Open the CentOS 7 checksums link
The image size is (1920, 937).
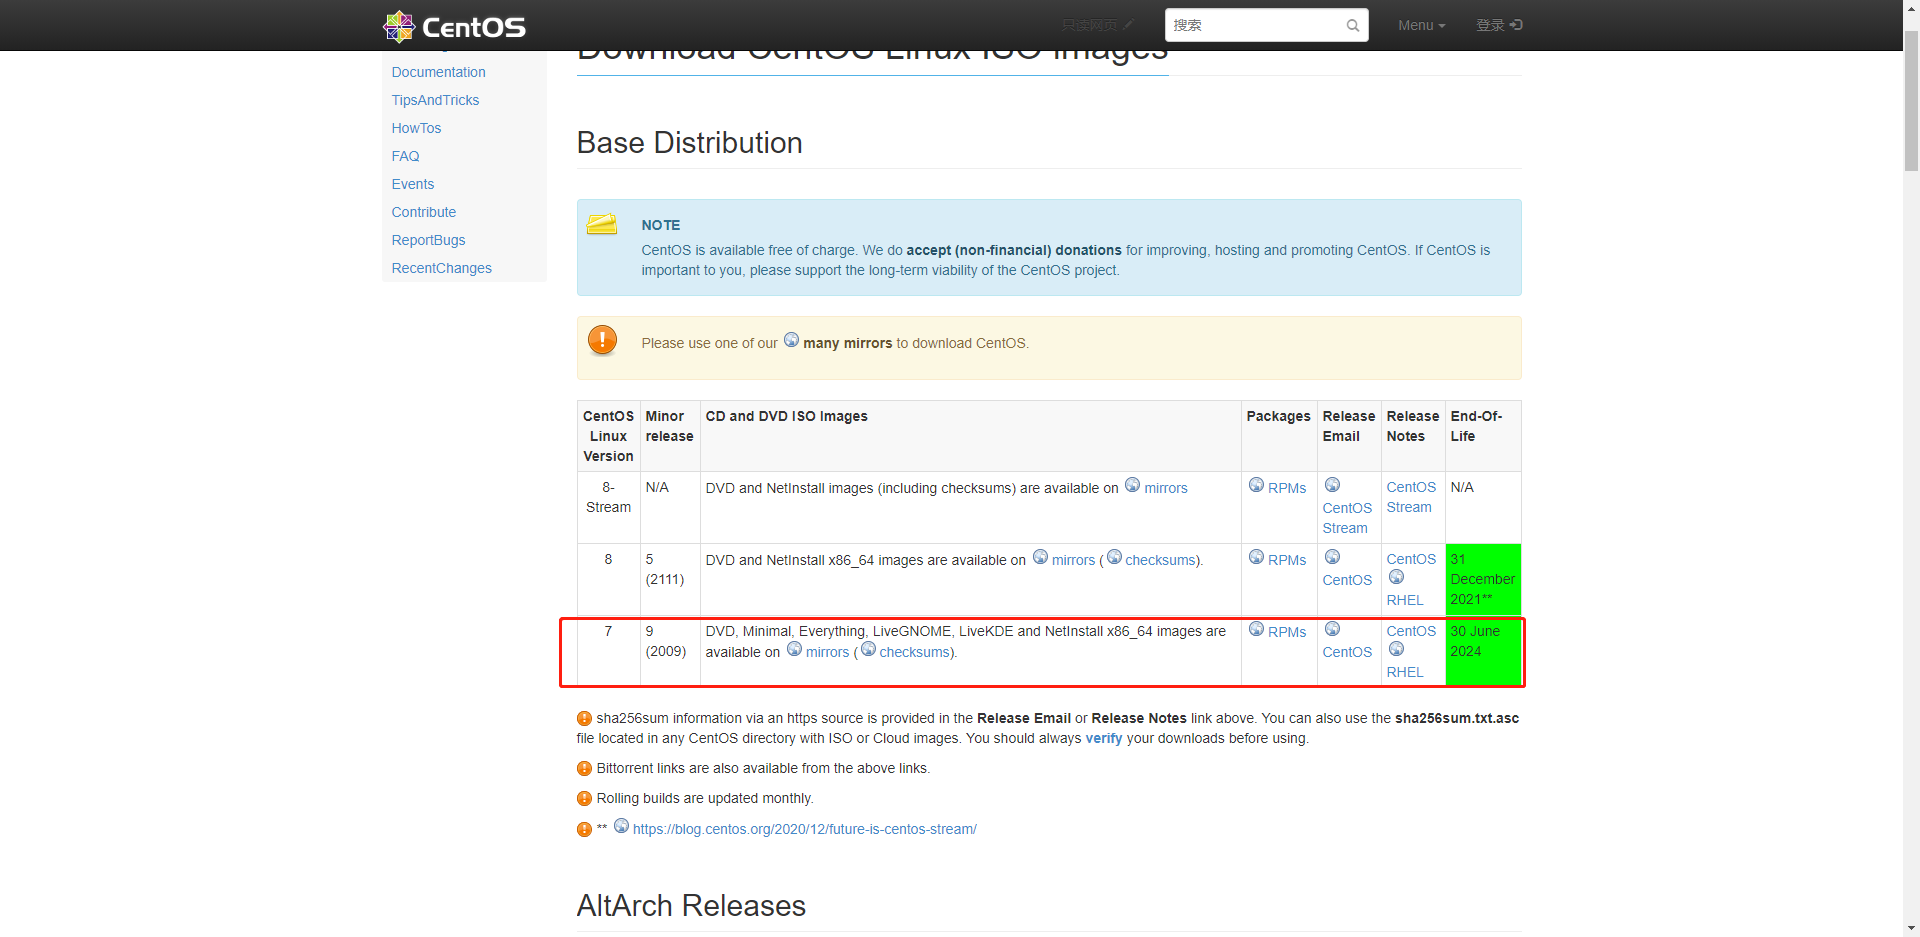click(913, 652)
